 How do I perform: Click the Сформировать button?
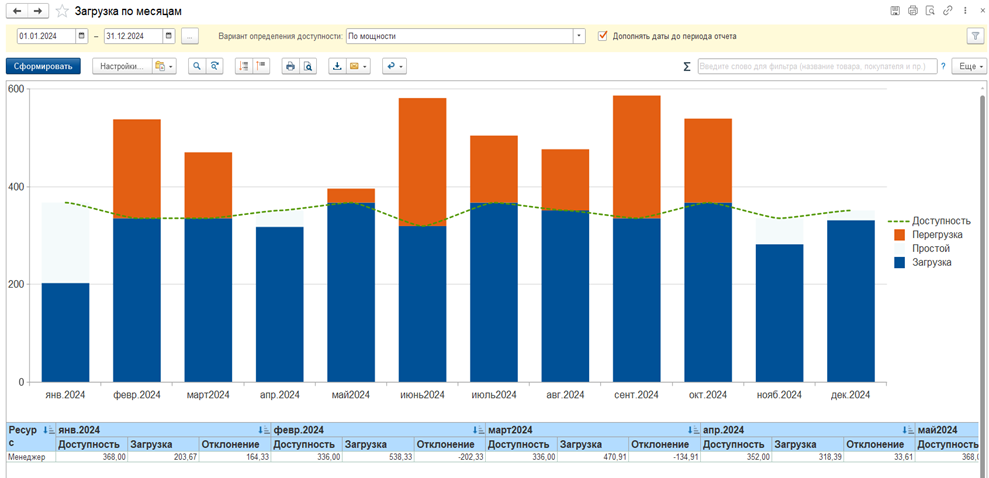(43, 67)
